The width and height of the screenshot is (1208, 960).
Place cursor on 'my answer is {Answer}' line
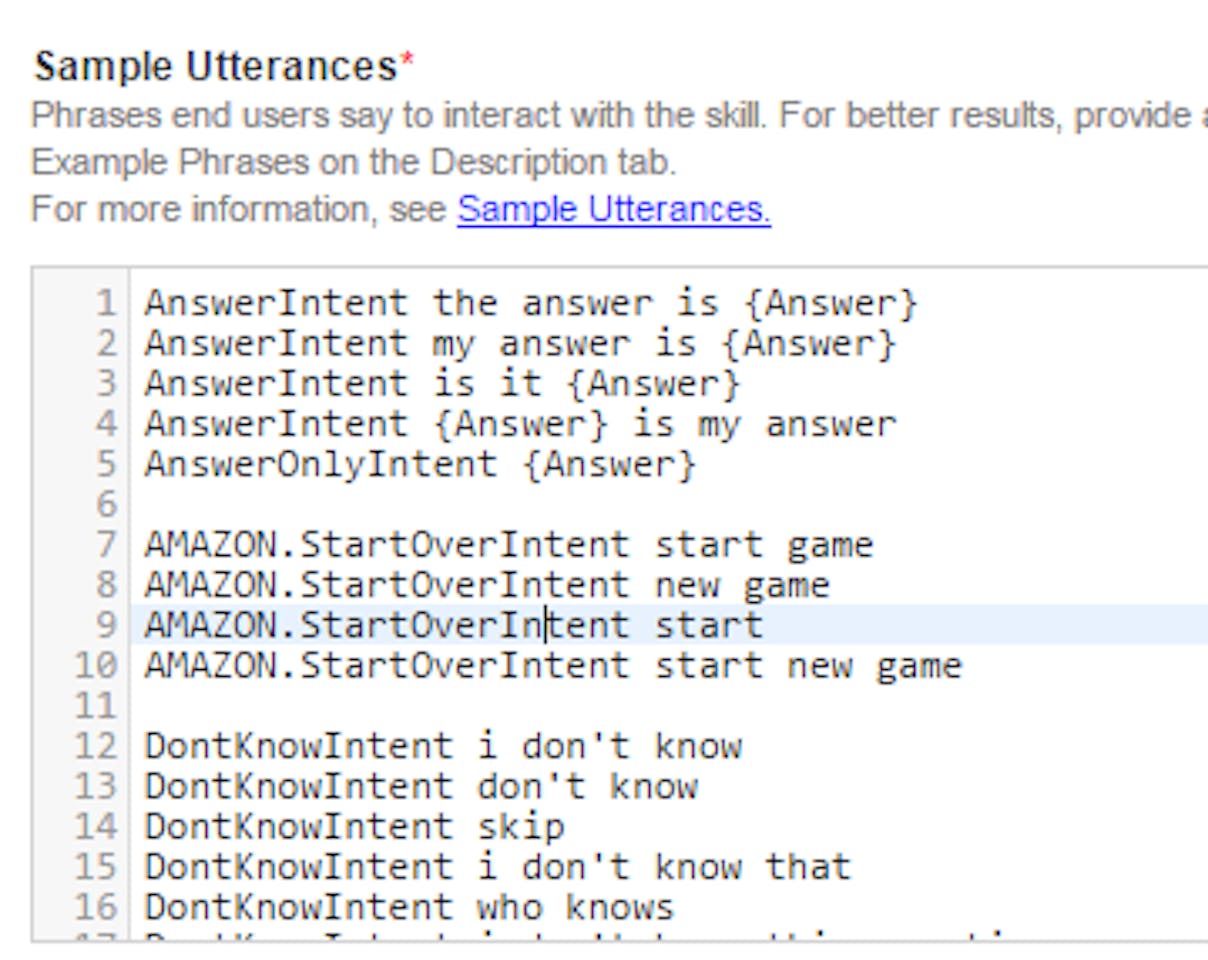tap(520, 344)
